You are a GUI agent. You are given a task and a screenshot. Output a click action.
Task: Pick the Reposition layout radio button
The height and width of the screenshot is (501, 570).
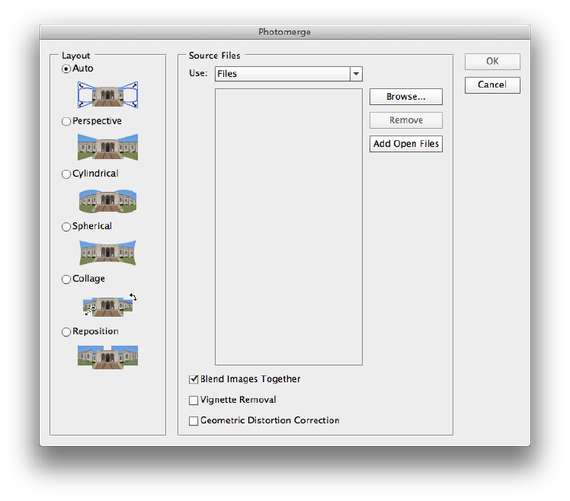pos(66,332)
